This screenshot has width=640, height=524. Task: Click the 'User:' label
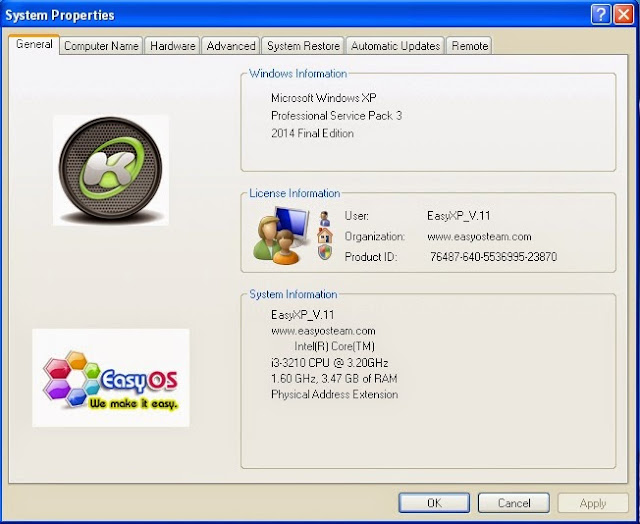click(x=356, y=216)
